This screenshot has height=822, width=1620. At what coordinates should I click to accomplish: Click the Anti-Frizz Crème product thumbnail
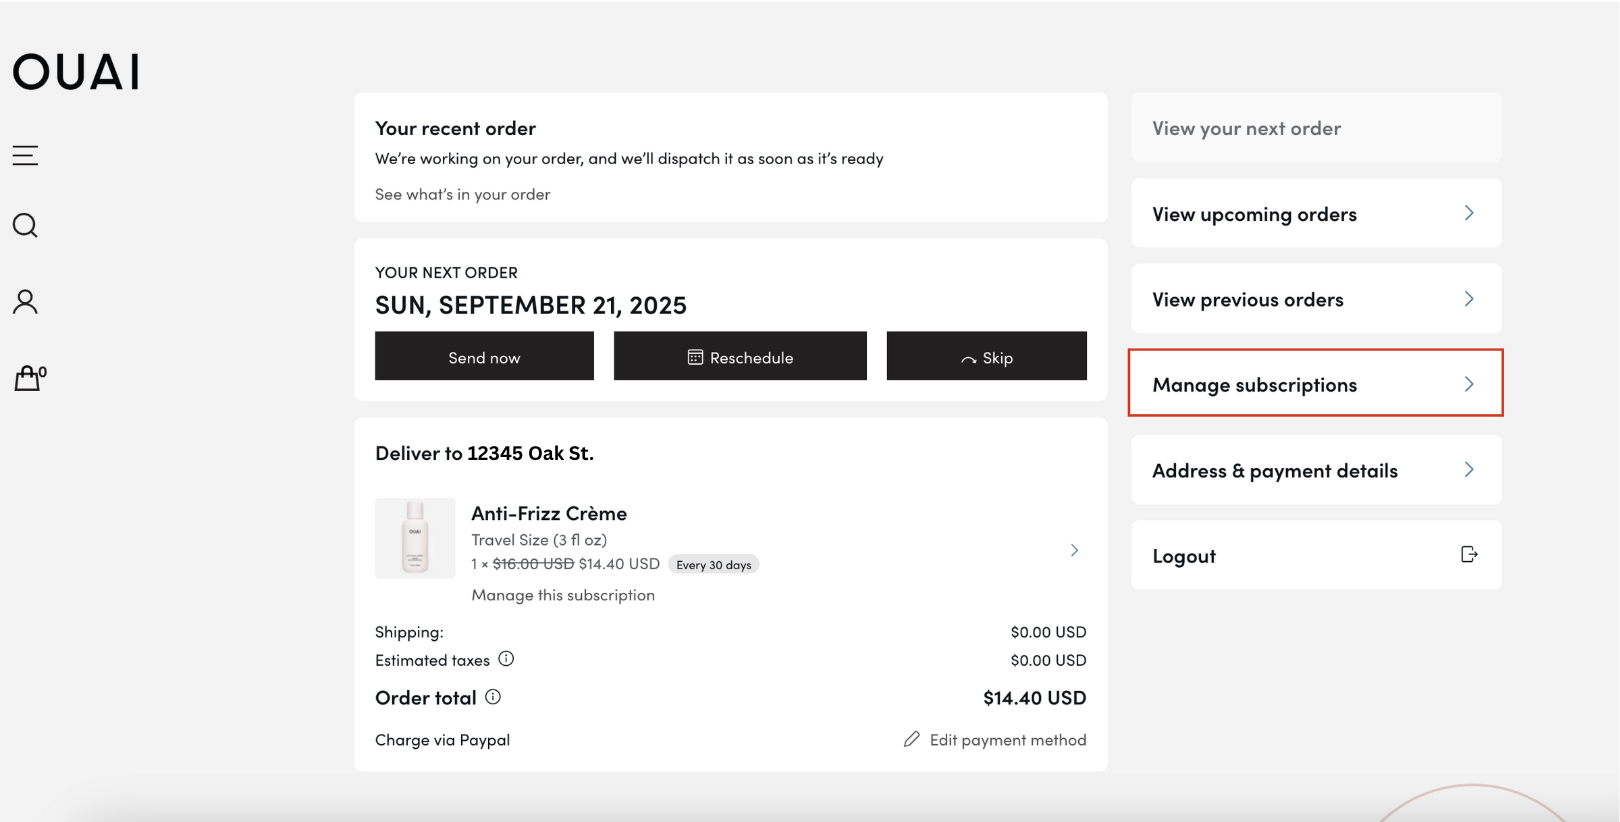[x=415, y=538]
